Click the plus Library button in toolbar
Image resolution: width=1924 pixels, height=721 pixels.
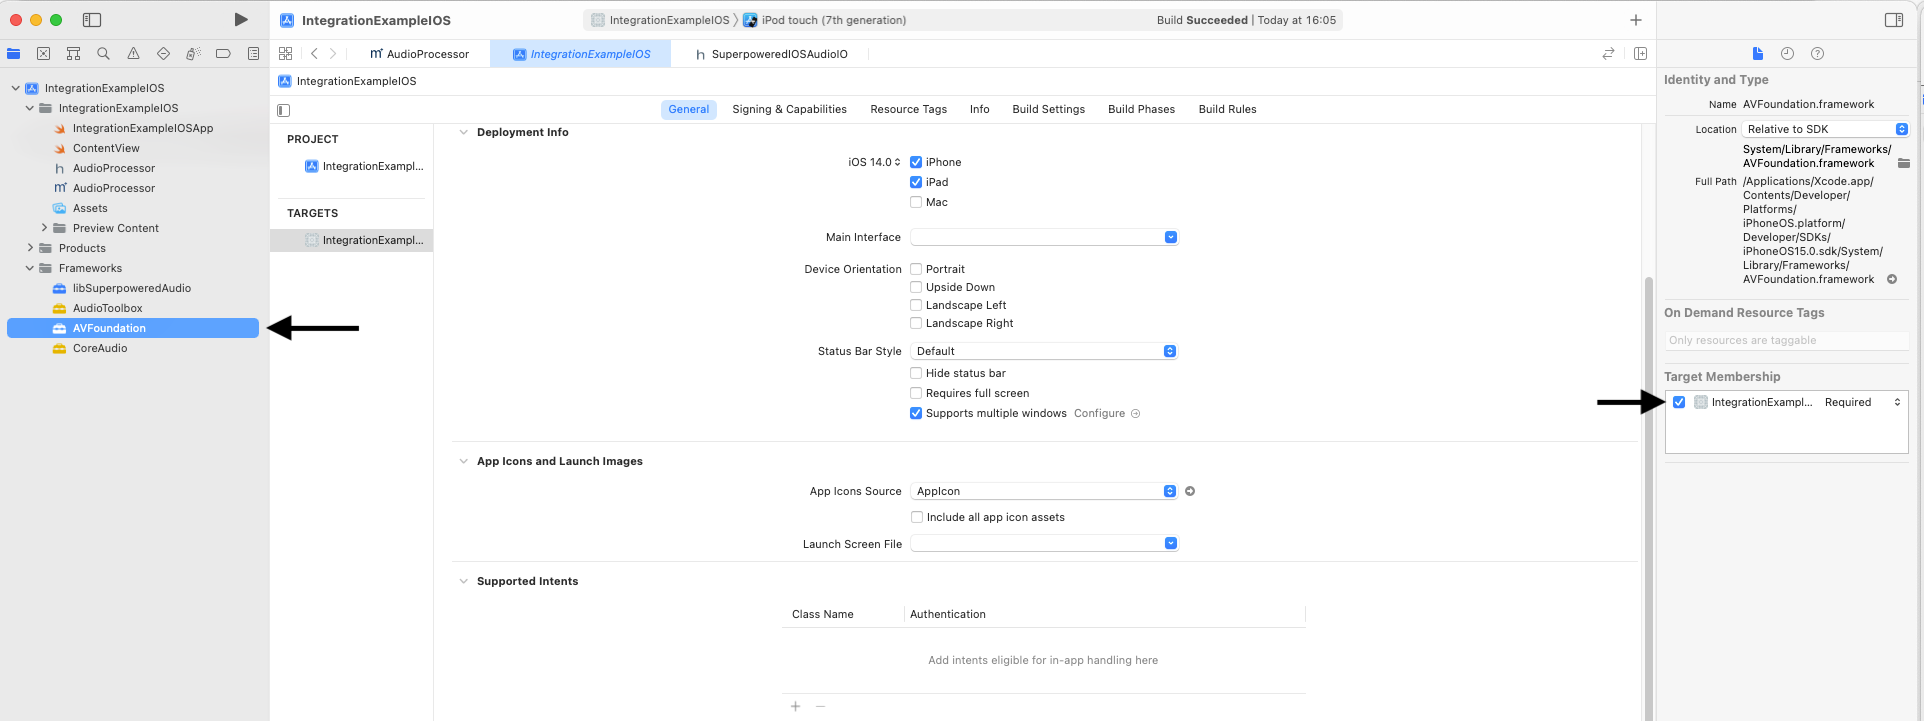tap(1636, 20)
